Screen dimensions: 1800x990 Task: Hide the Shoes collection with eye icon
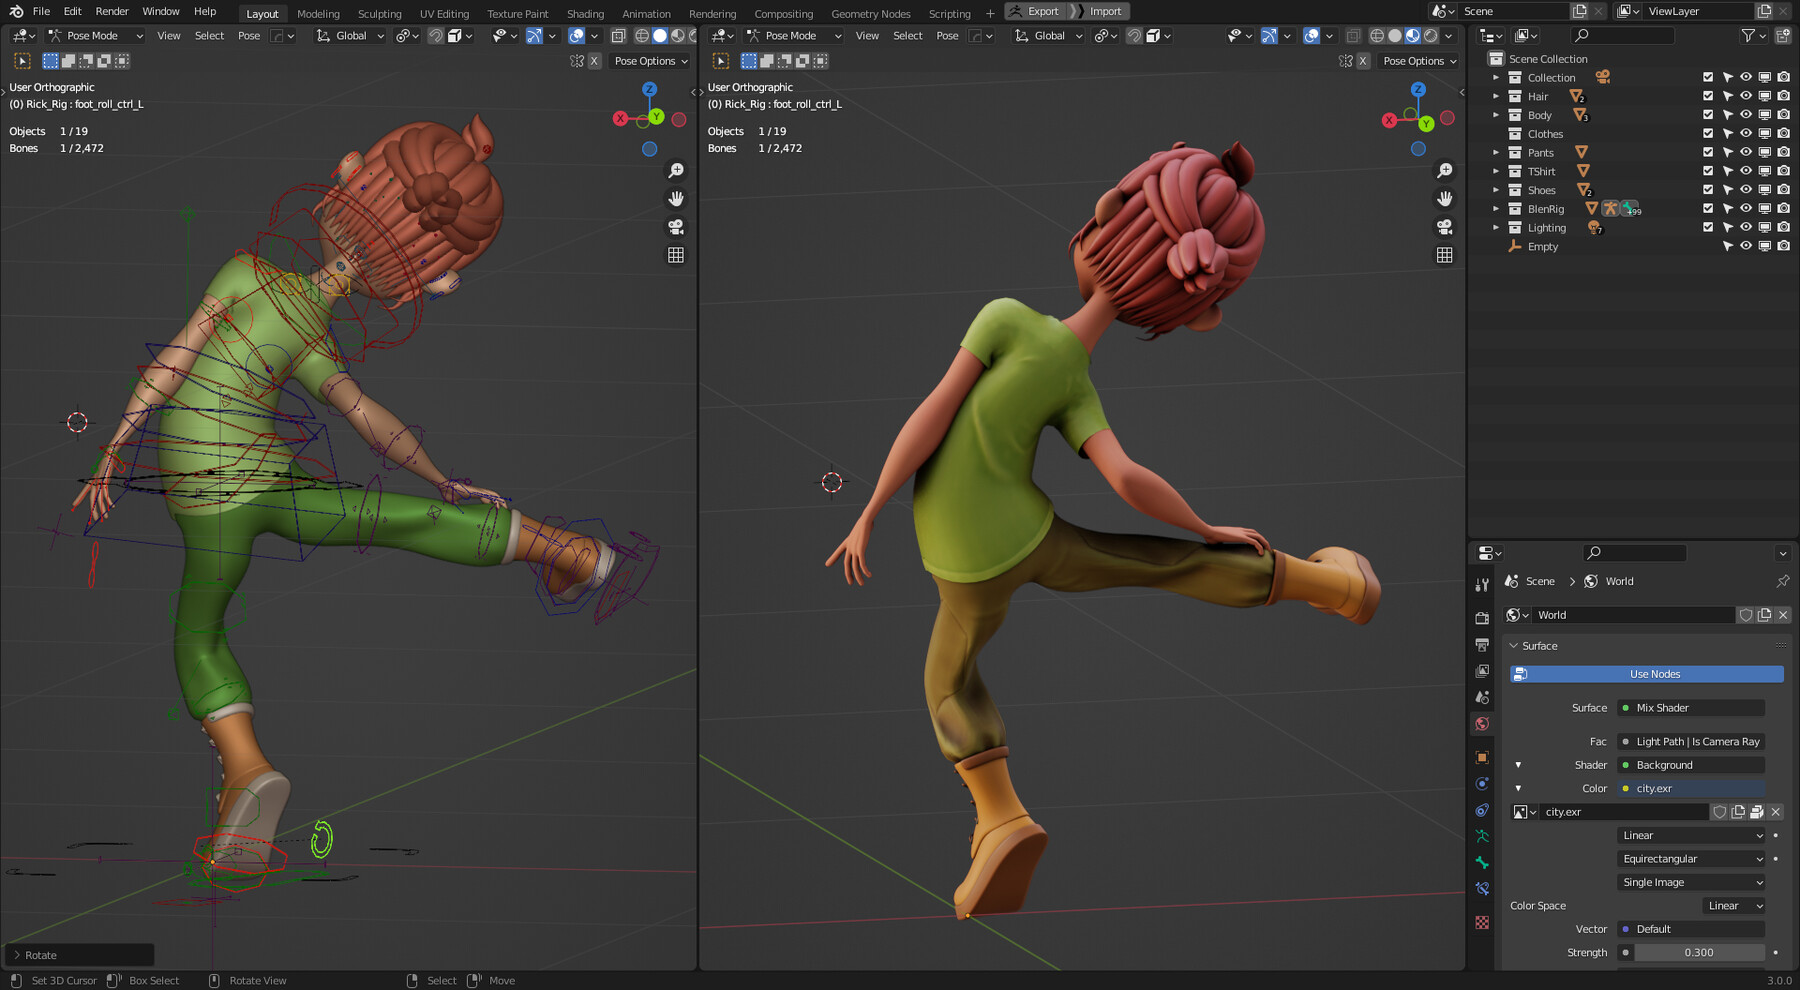coord(1746,190)
